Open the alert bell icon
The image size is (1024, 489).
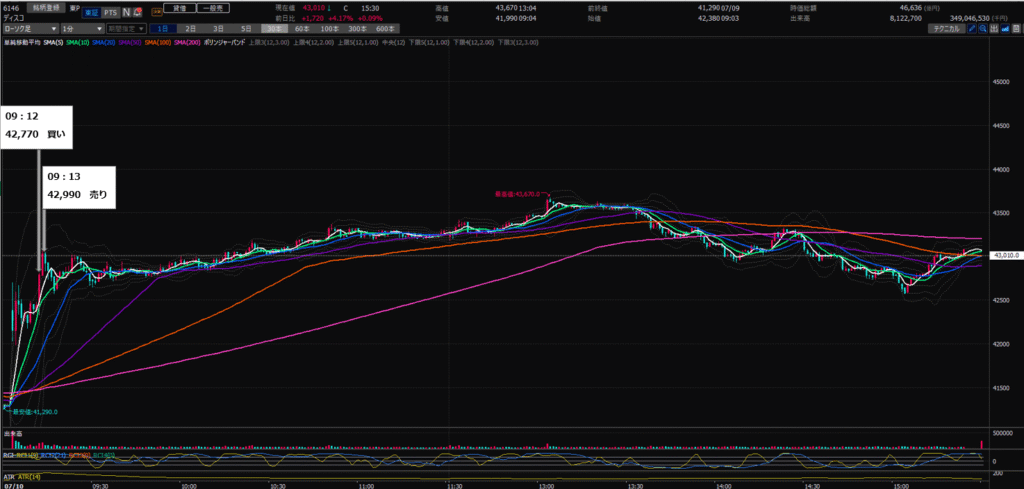click(138, 12)
